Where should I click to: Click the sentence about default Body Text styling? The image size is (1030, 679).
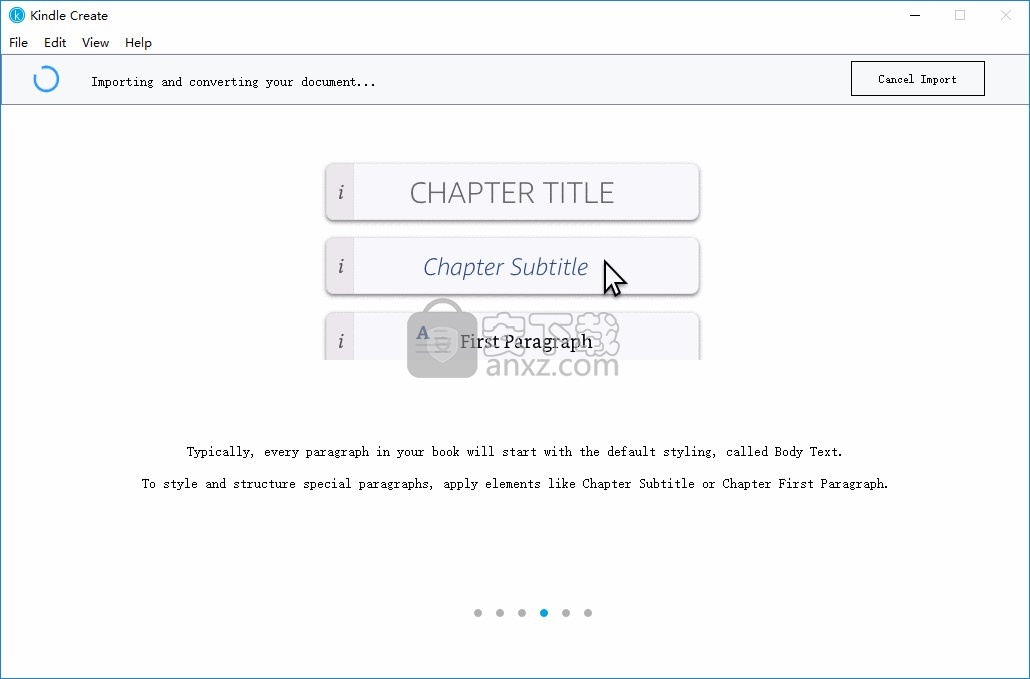514,452
